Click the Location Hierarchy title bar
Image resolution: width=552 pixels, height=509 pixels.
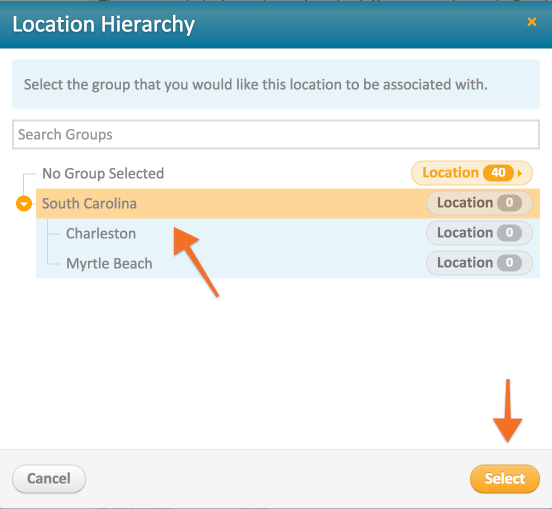(276, 24)
